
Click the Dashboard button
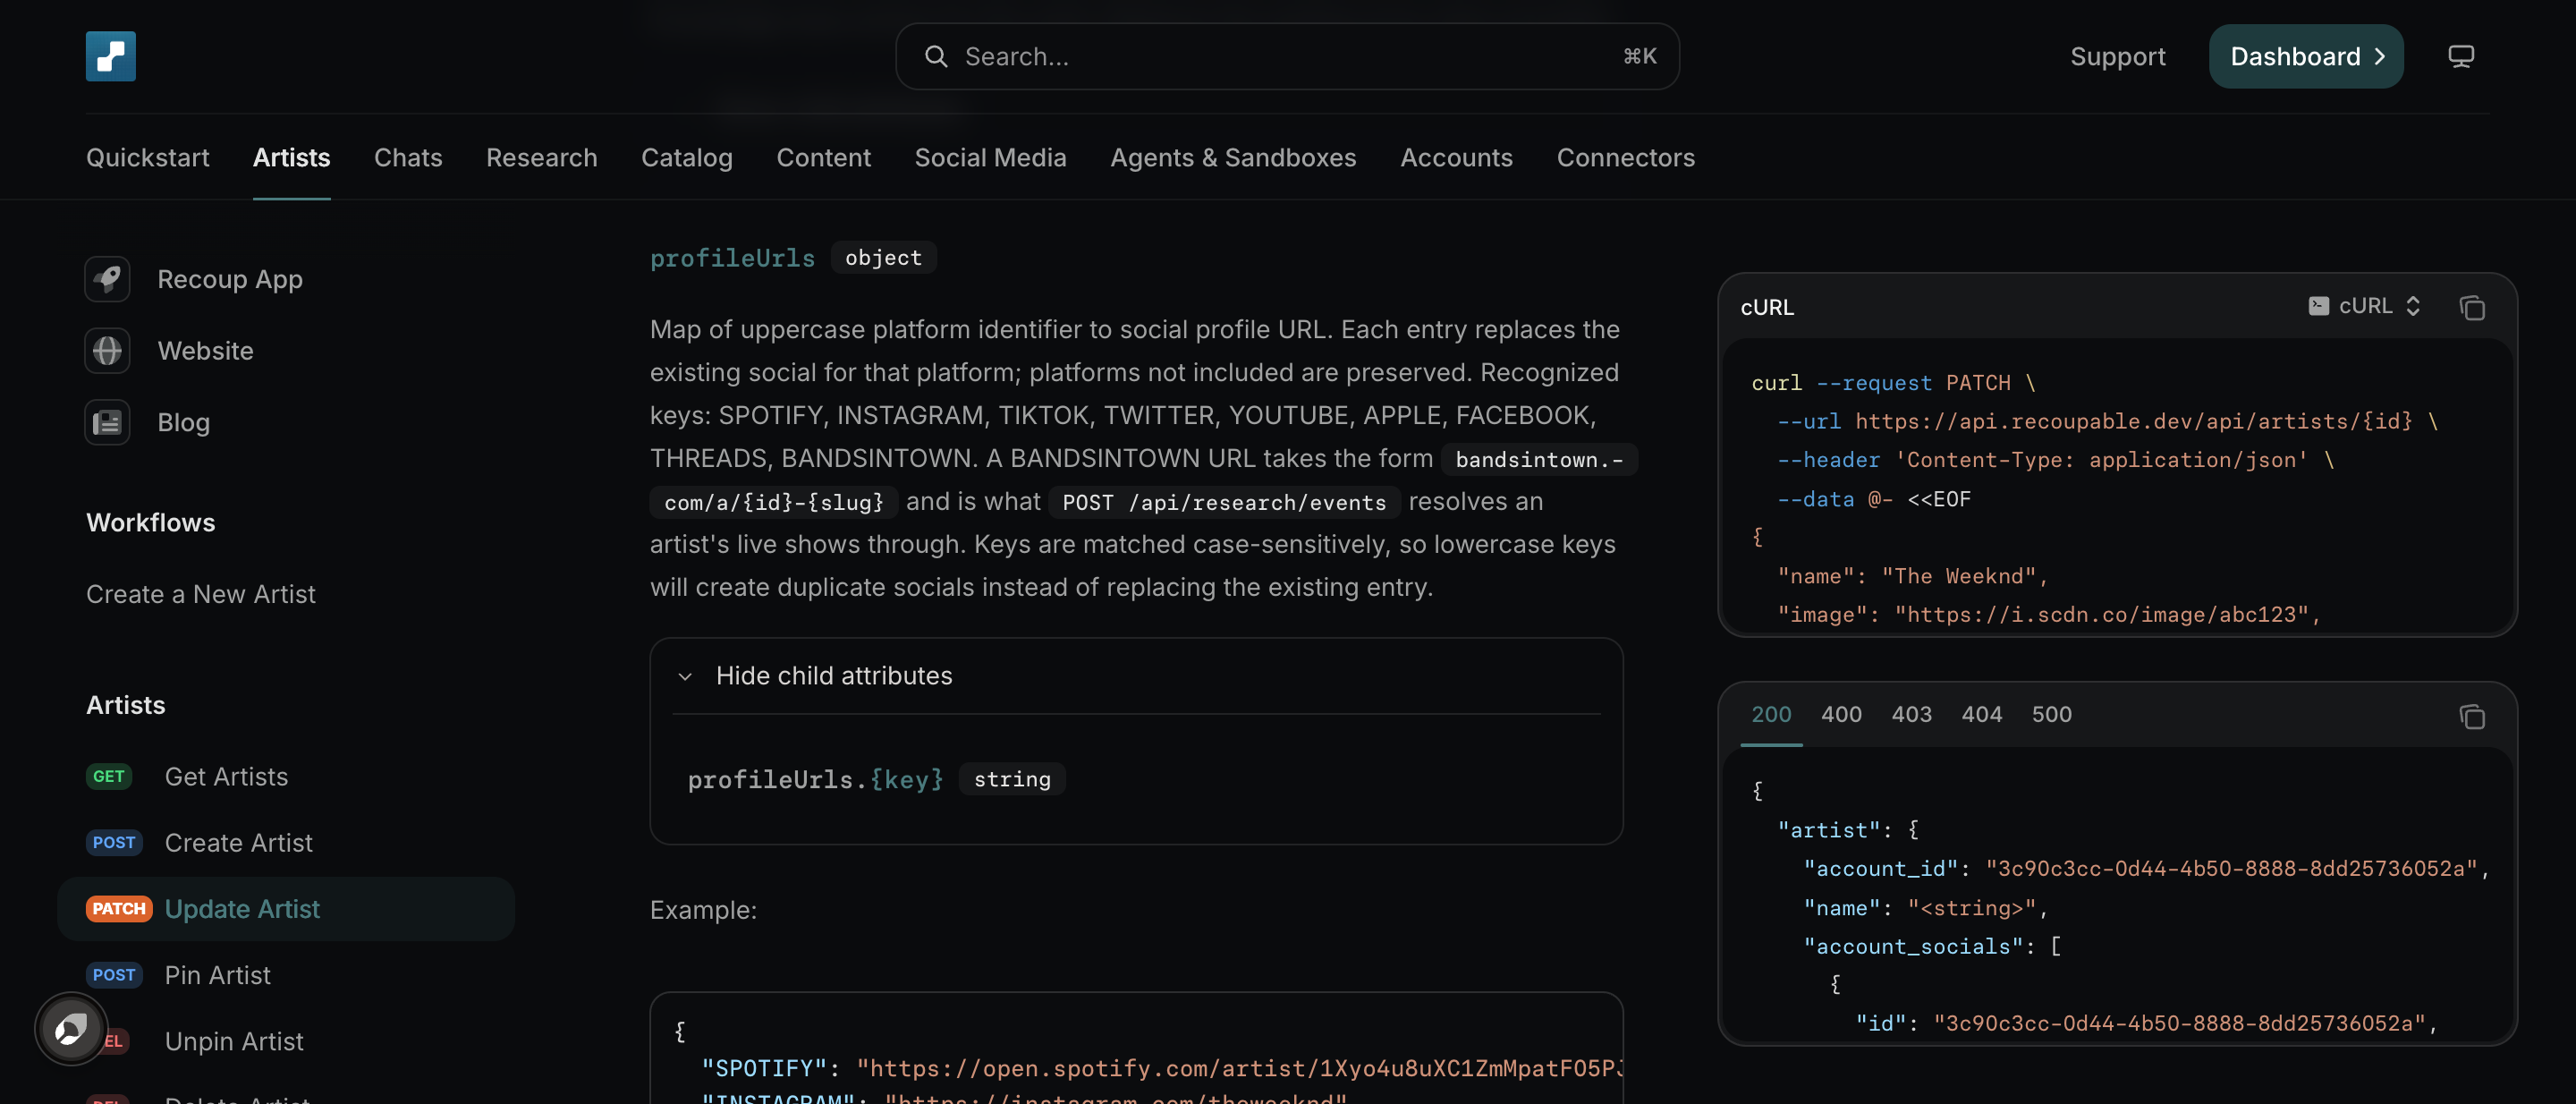pyautogui.click(x=2306, y=56)
